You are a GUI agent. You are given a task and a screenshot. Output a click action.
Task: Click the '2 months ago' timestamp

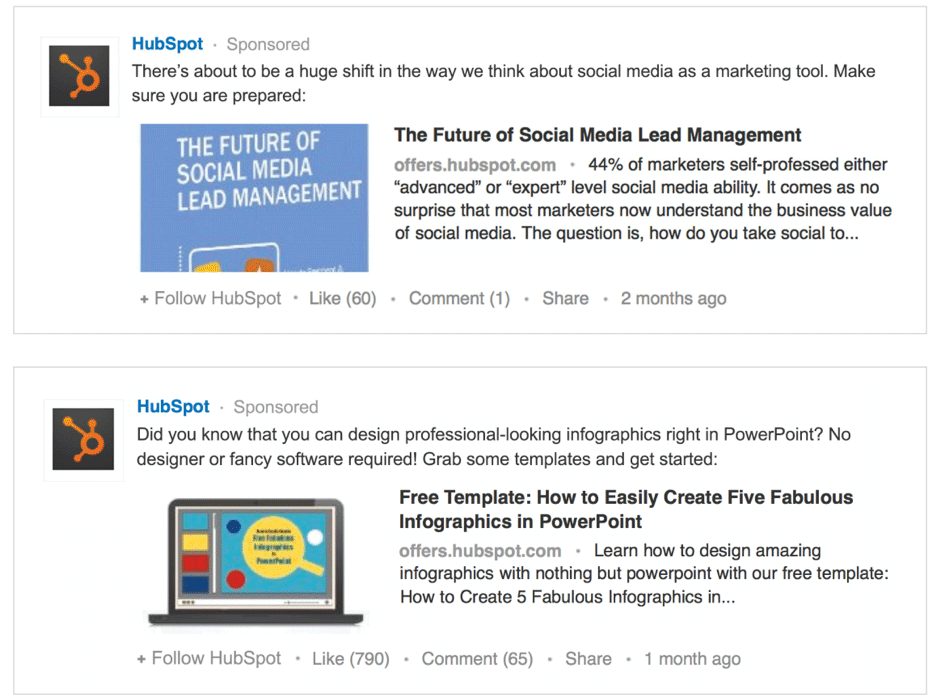(673, 298)
